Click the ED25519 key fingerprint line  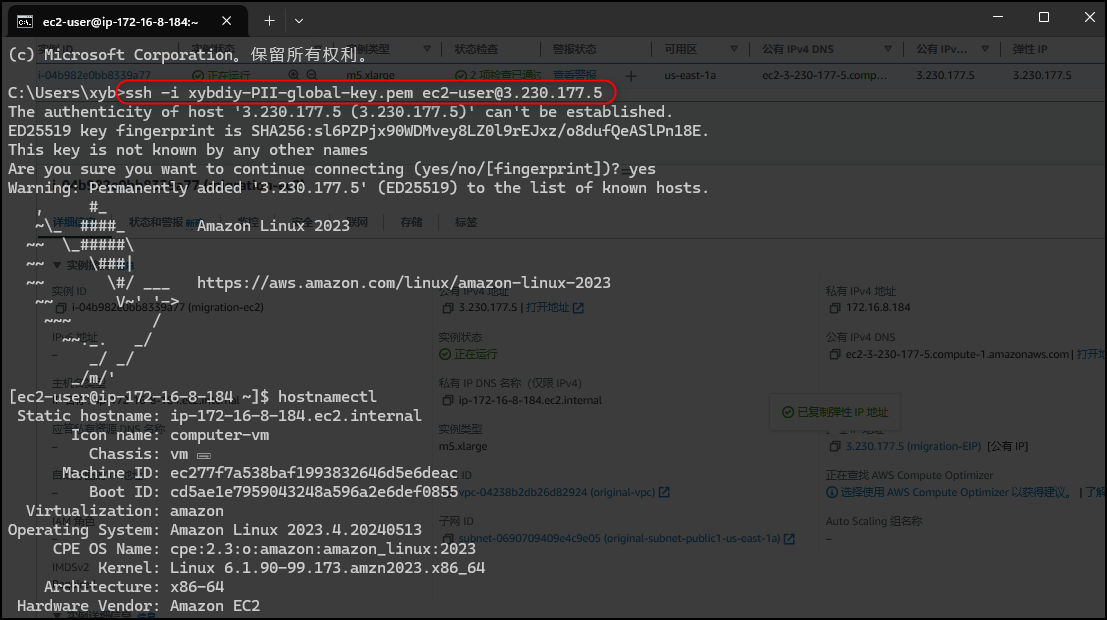[x=358, y=131]
